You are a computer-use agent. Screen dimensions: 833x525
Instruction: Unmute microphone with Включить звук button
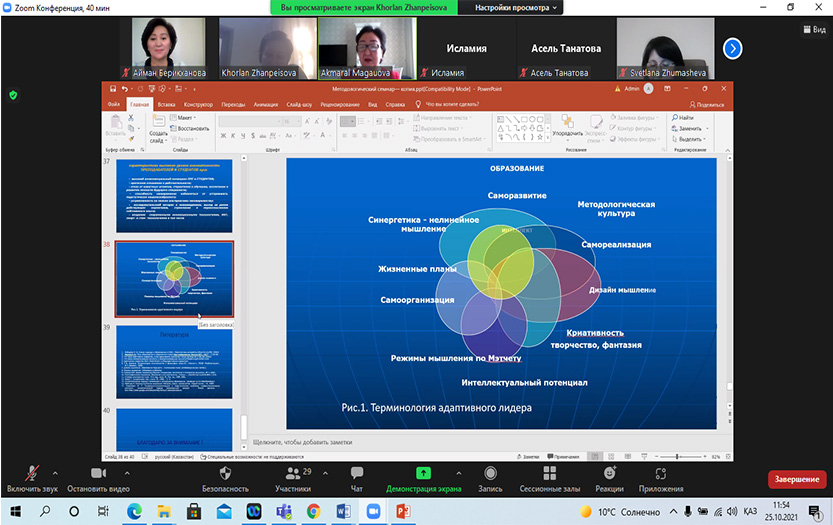(29, 473)
